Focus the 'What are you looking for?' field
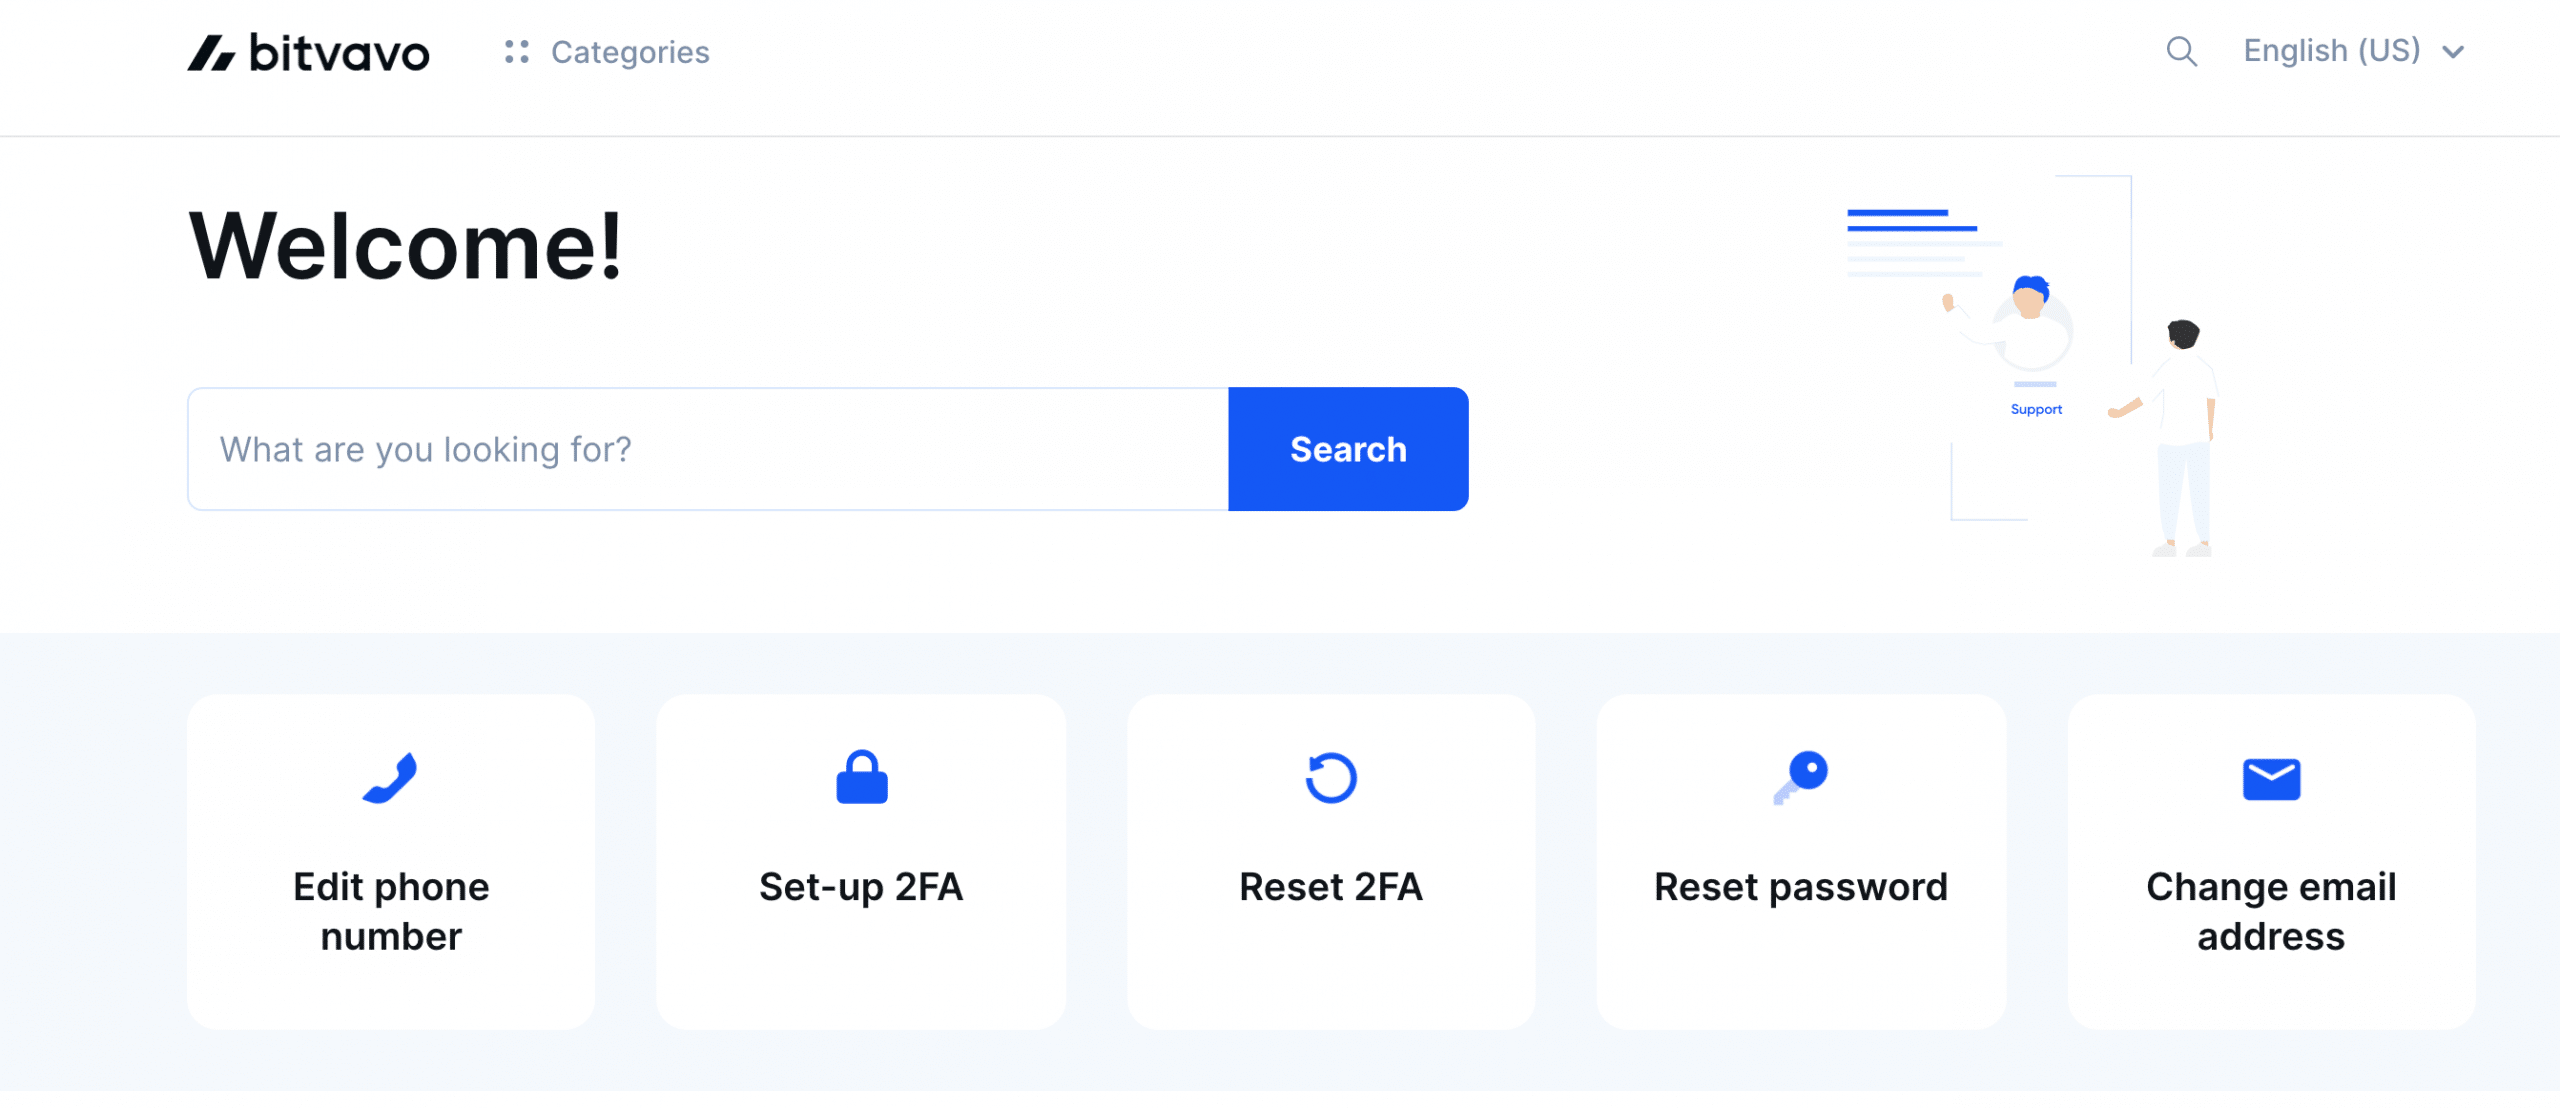The height and width of the screenshot is (1108, 2560). [x=708, y=449]
